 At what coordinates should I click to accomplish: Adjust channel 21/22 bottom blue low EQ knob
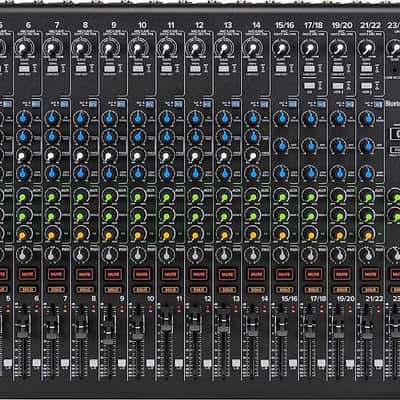tap(368, 173)
